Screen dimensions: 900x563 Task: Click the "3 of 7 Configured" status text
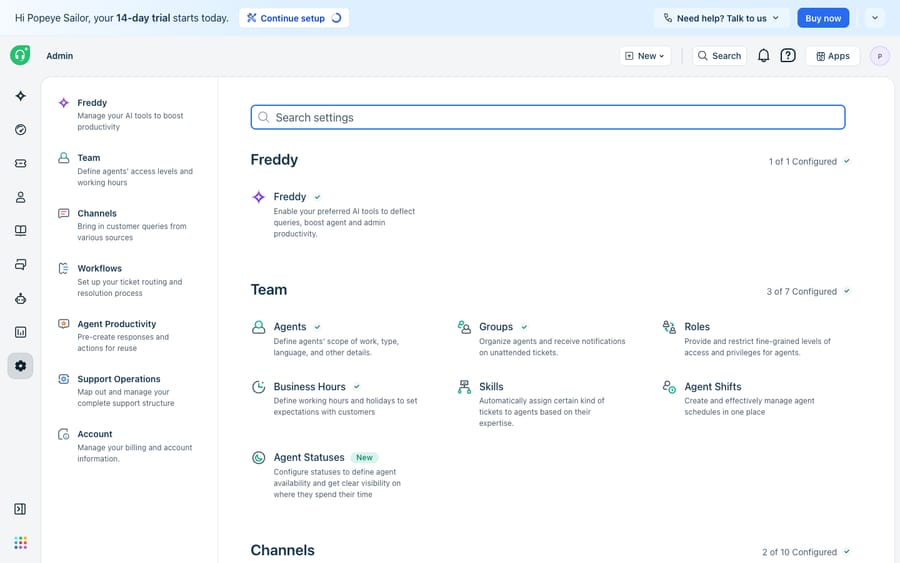[801, 292]
